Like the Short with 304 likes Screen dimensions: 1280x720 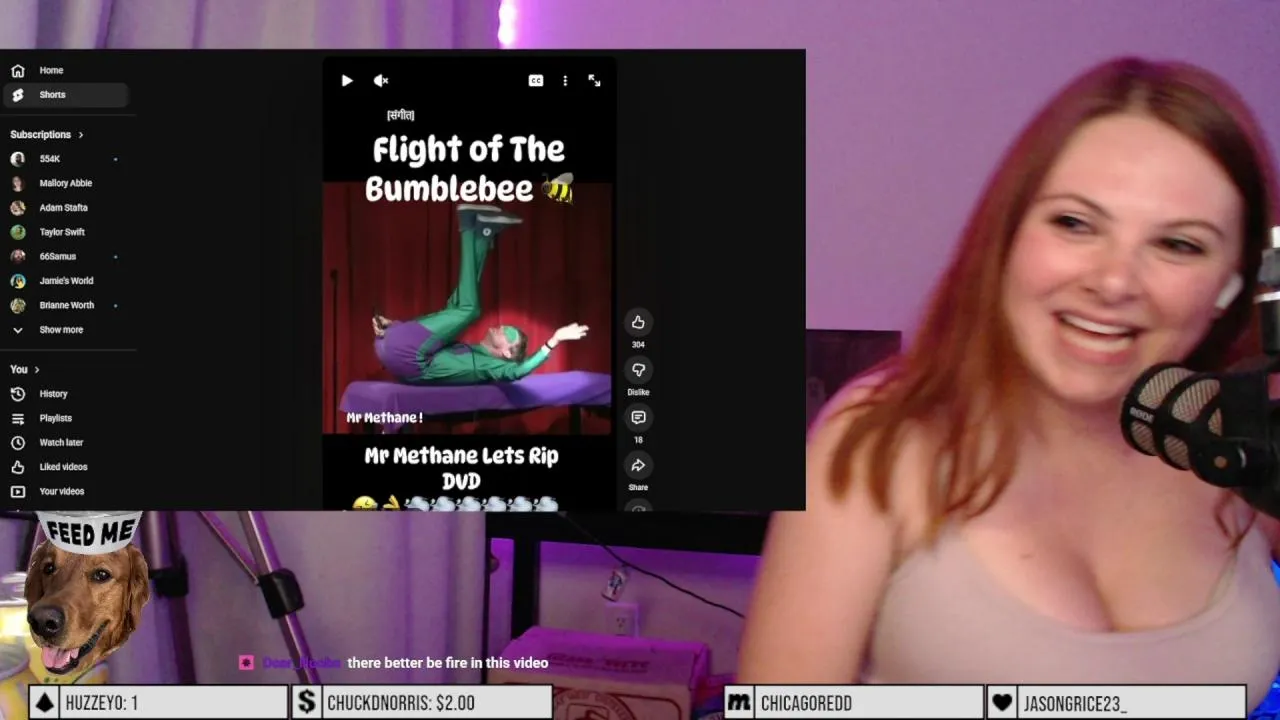(x=638, y=322)
